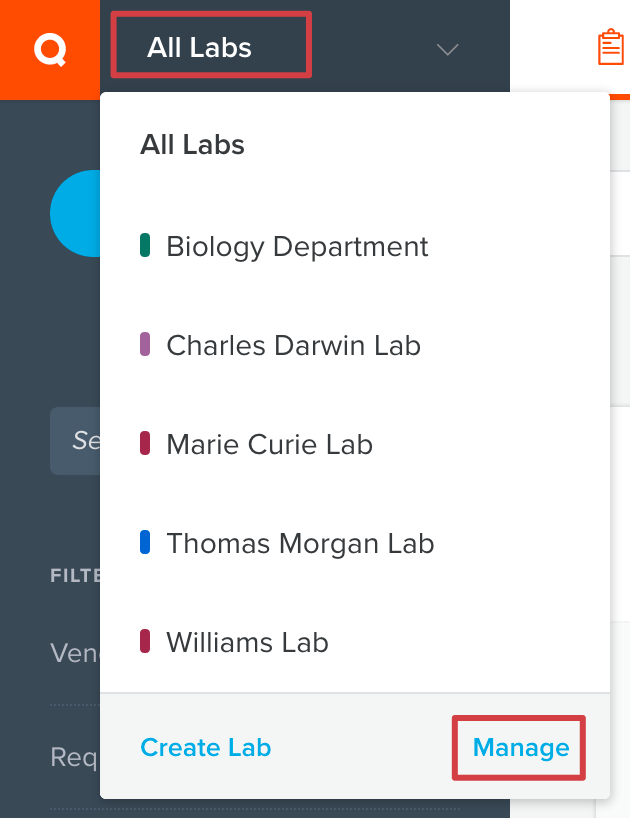
Task: Click the red Marie Curie Lab color marker
Action: (x=145, y=443)
